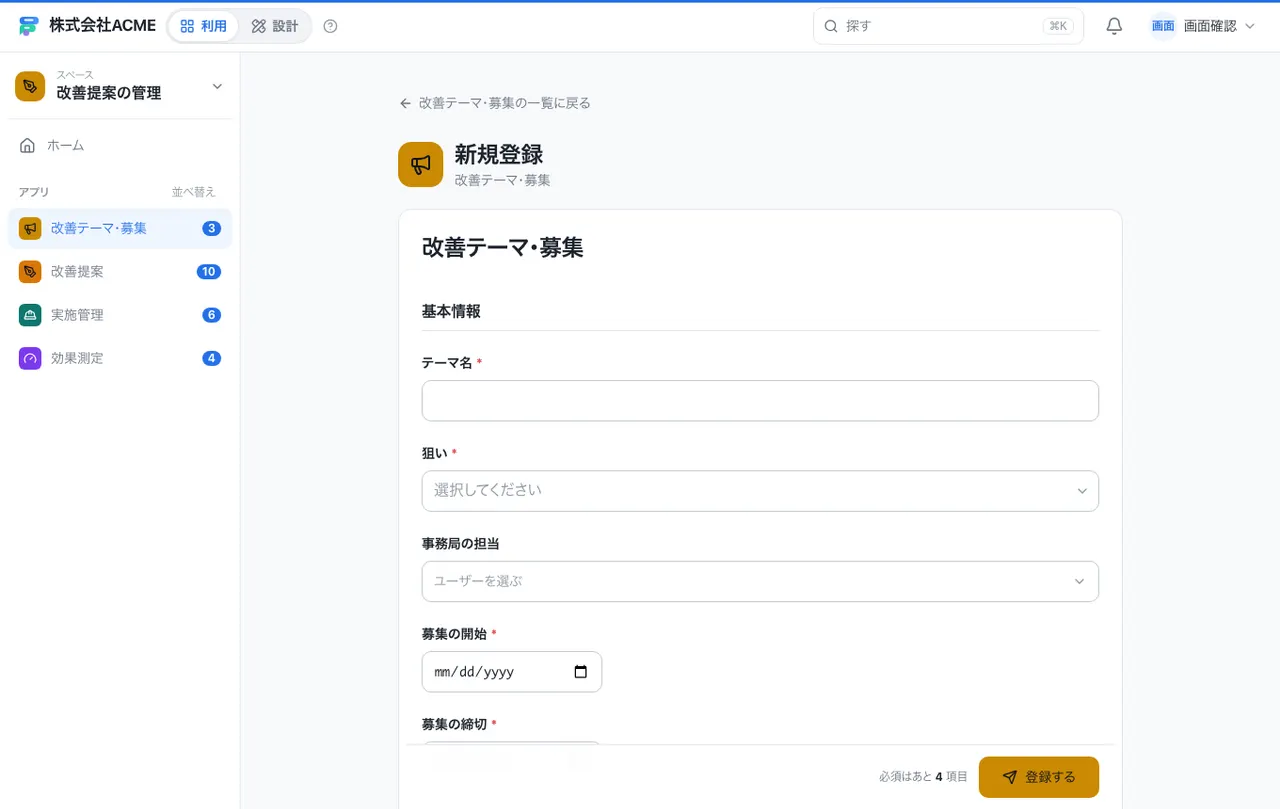Open the 事務局の担当 user selector
This screenshot has width=1280, height=809.
pos(760,581)
